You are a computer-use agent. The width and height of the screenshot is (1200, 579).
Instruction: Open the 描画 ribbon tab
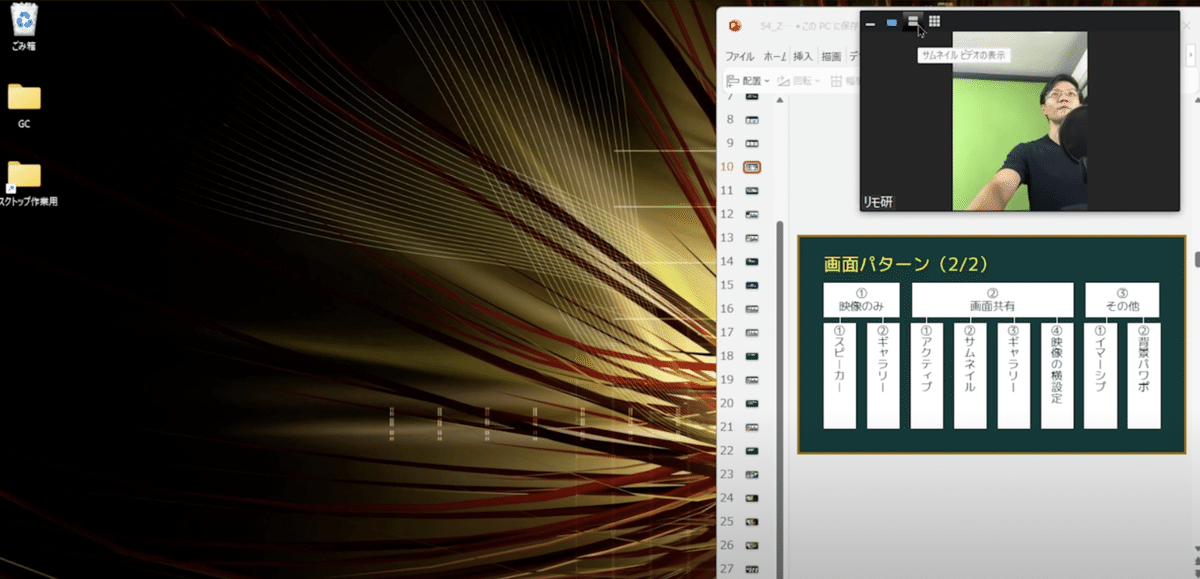coord(831,56)
